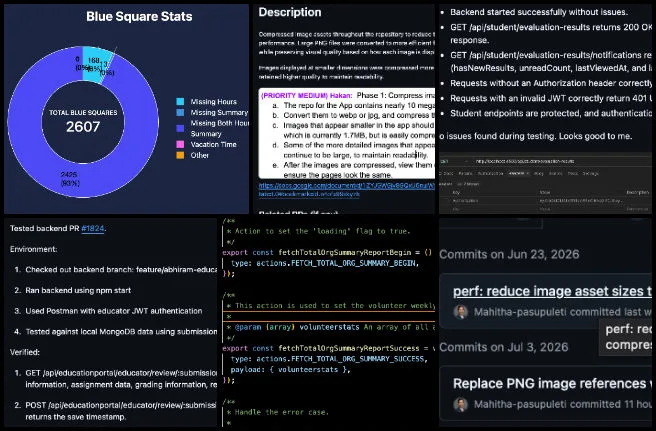The height and width of the screenshot is (431, 656).
Task: Click the orange Other legend swatch
Action: pos(180,155)
